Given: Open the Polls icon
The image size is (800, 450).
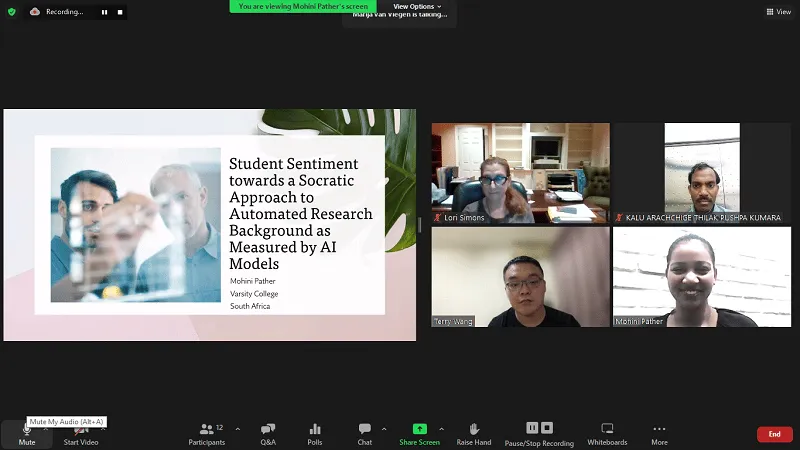Looking at the screenshot, I should click(315, 433).
